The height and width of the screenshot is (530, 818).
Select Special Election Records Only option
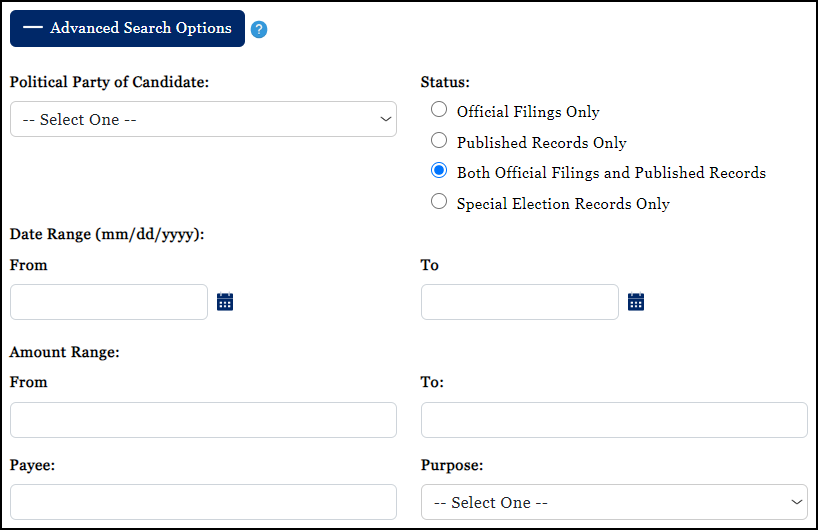(438, 202)
